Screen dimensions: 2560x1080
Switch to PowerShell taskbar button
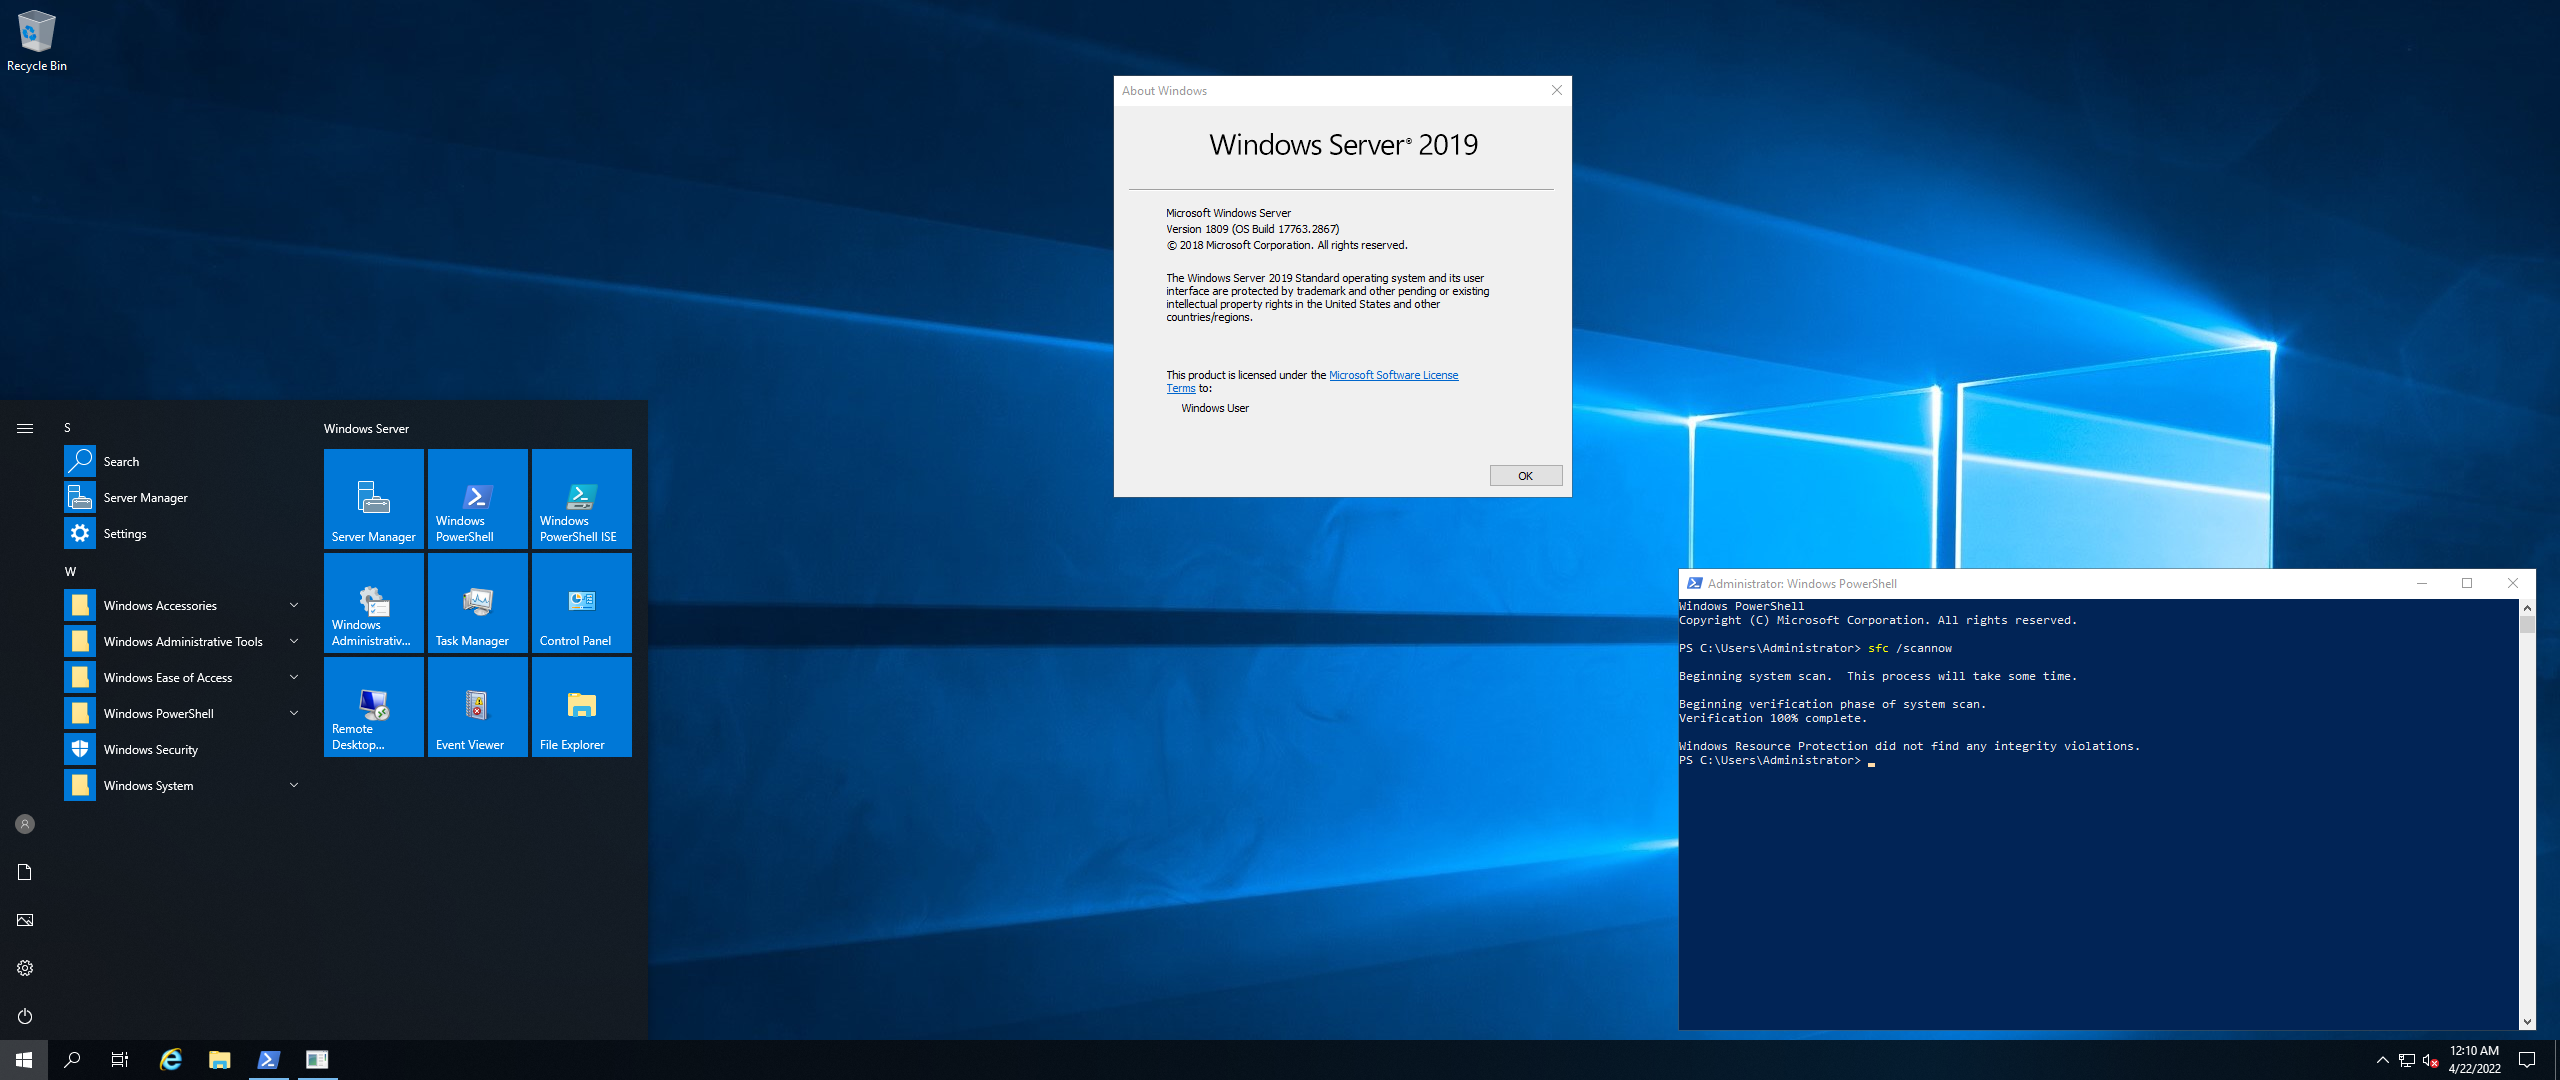coord(268,1060)
